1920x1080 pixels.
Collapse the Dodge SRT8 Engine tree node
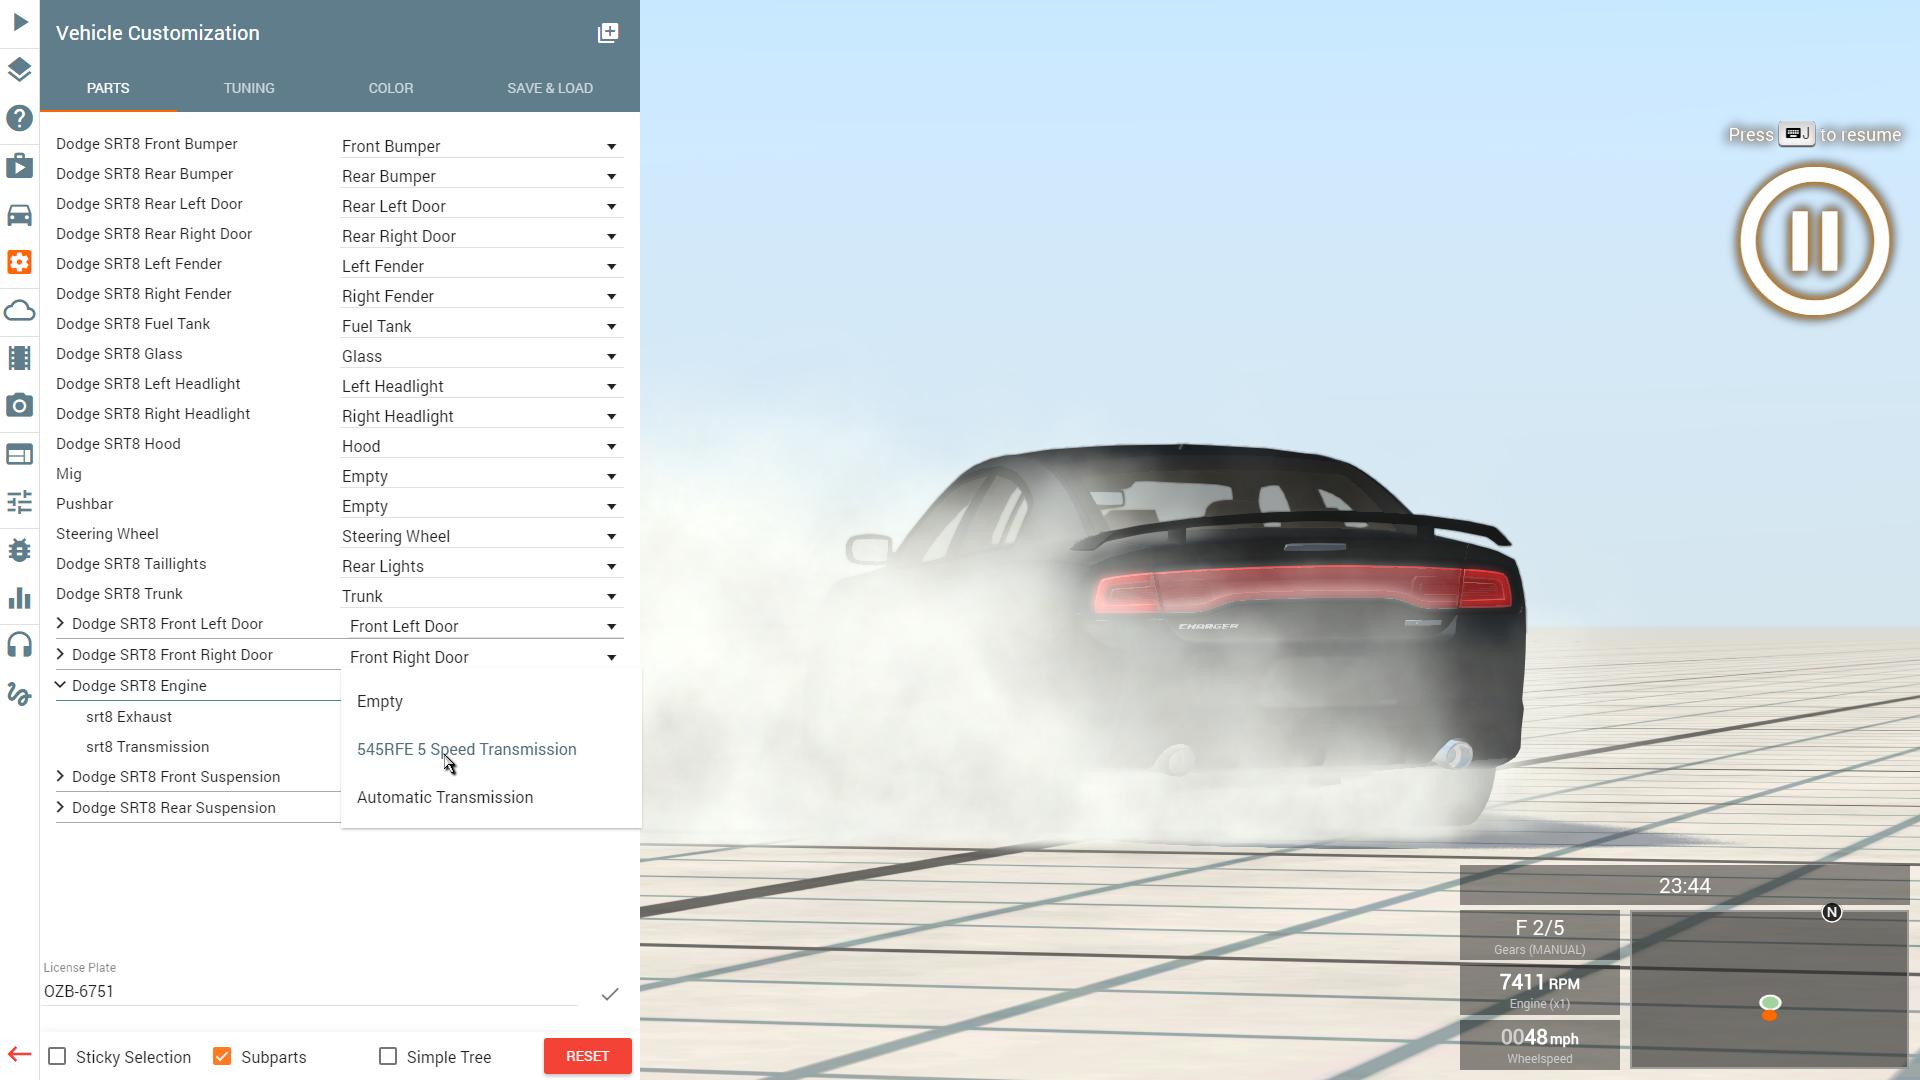(x=60, y=685)
